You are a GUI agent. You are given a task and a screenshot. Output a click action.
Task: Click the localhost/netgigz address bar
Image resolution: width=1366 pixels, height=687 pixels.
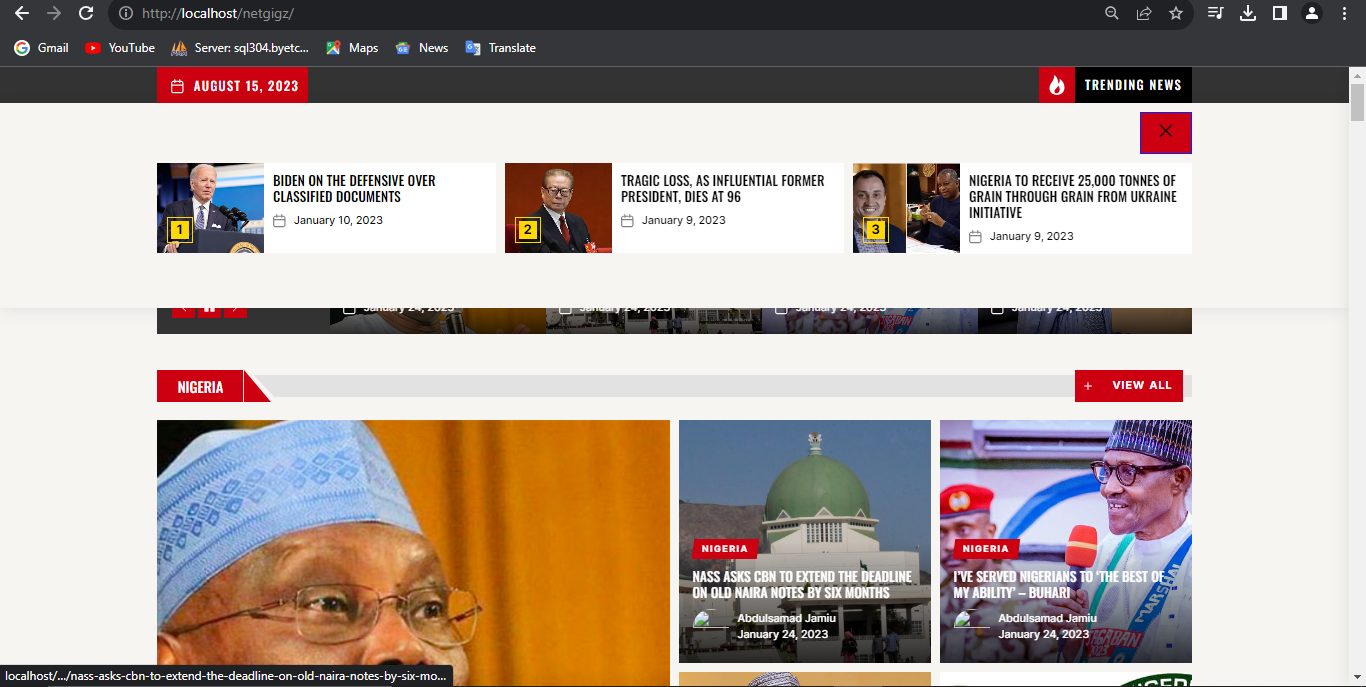click(x=600, y=14)
